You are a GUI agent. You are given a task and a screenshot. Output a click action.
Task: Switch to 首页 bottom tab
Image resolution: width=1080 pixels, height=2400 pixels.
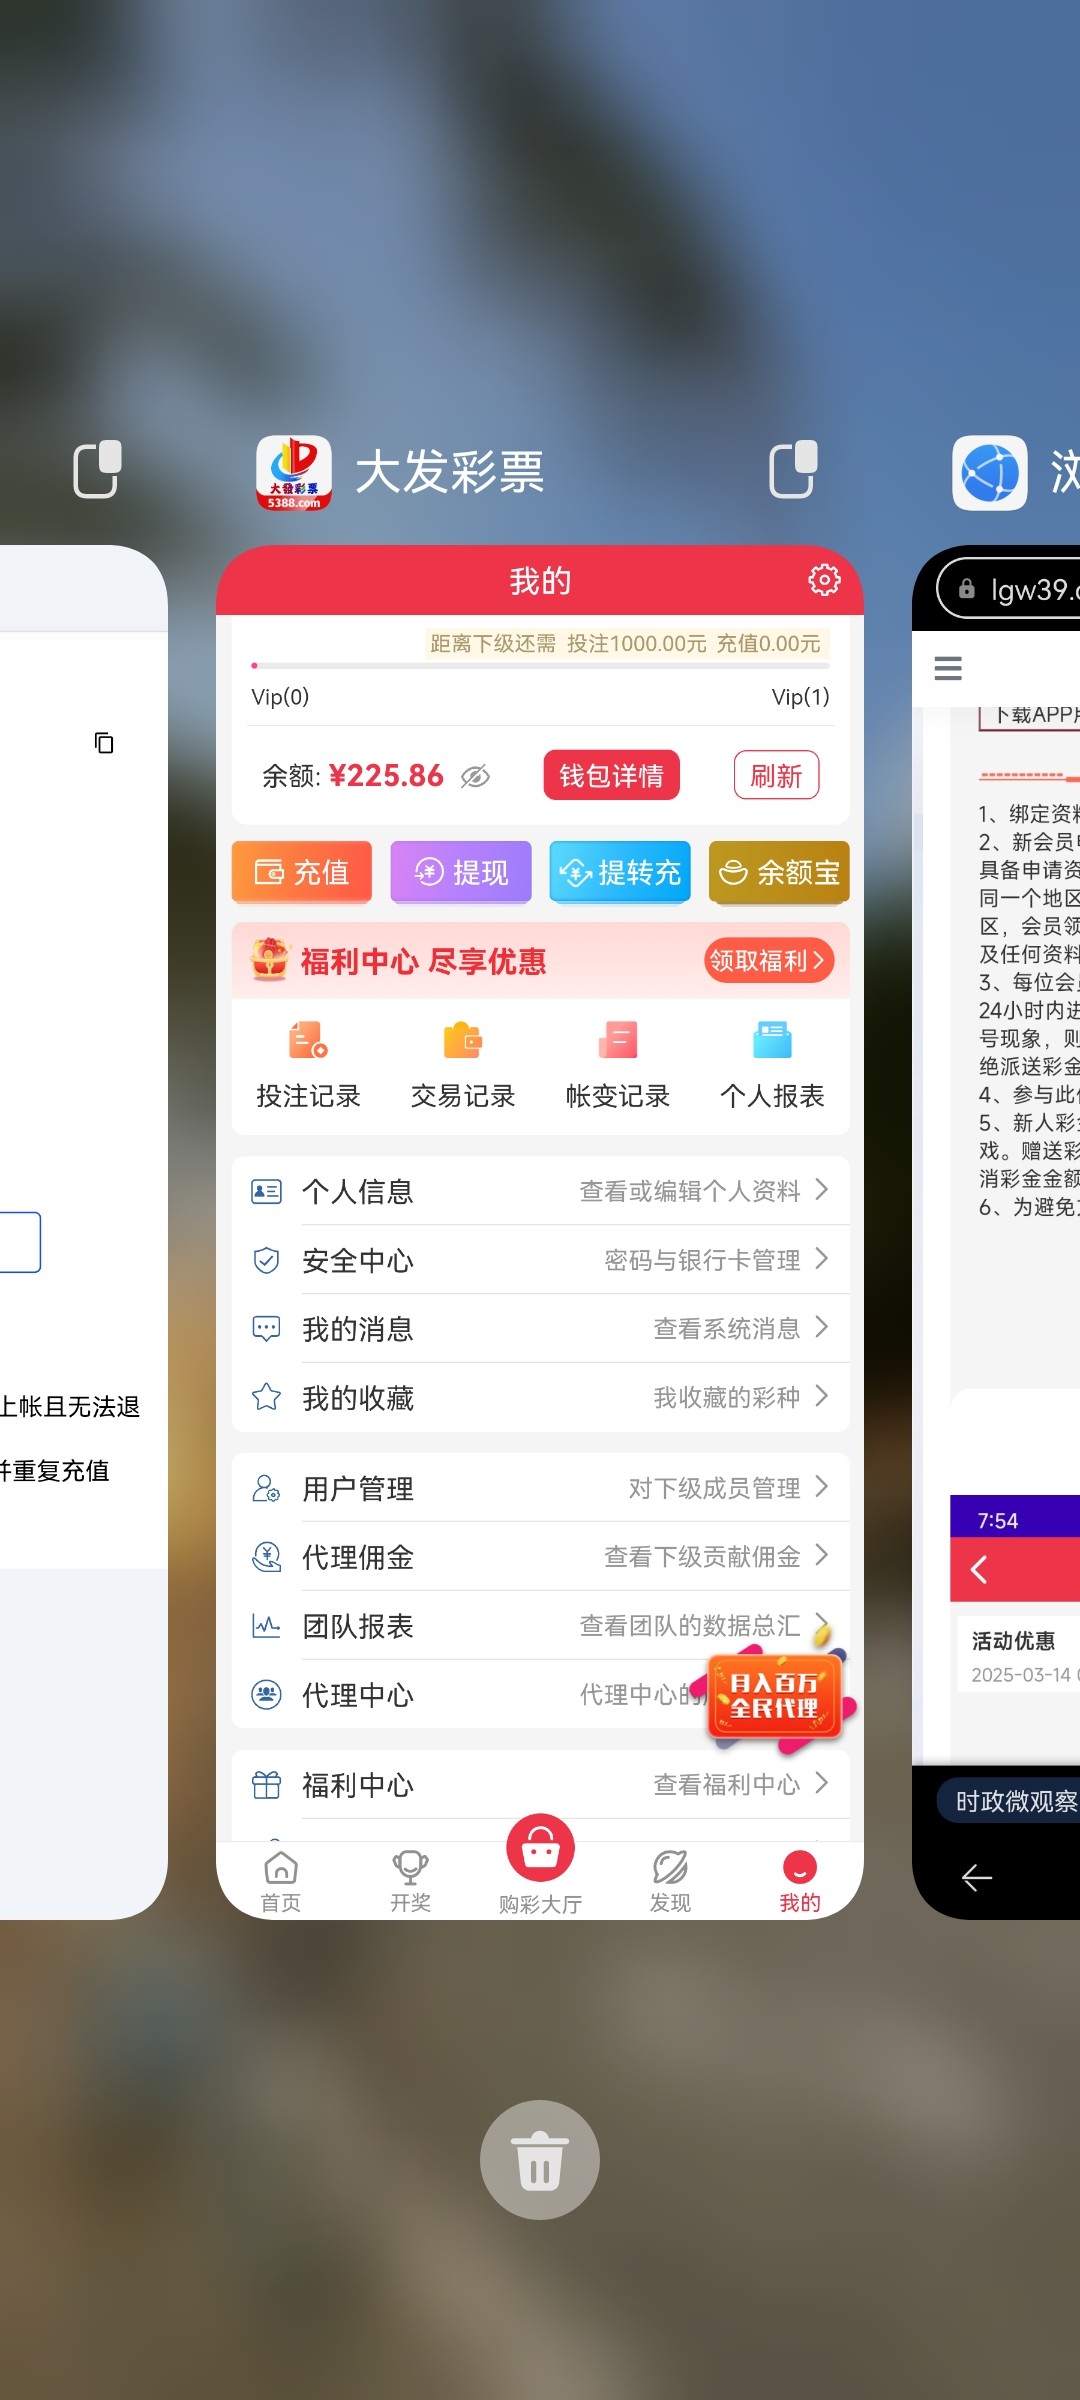pos(281,1880)
